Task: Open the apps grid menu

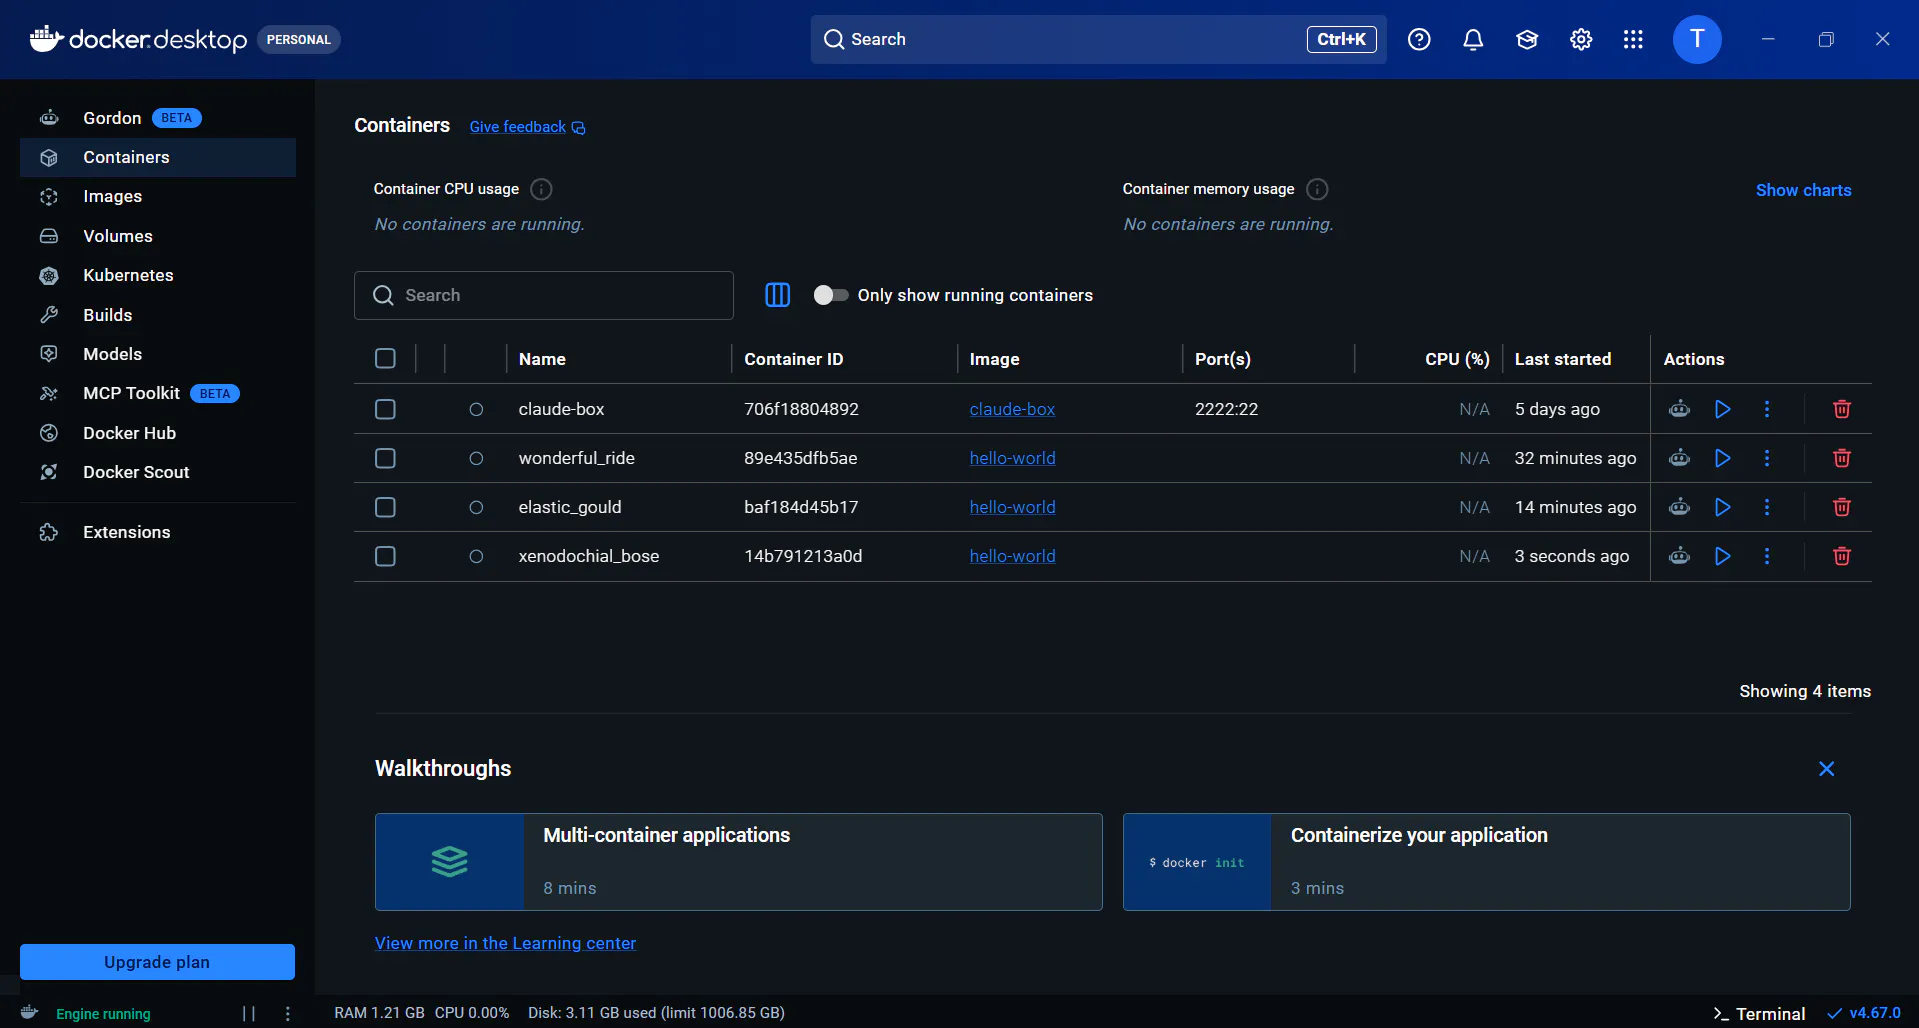Action: pyautogui.click(x=1633, y=40)
